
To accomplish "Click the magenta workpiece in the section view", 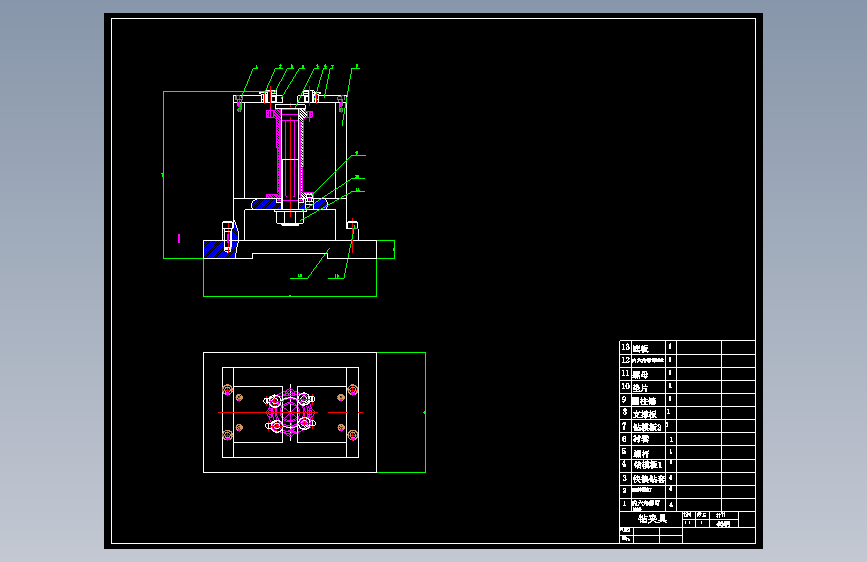I will pos(290,153).
